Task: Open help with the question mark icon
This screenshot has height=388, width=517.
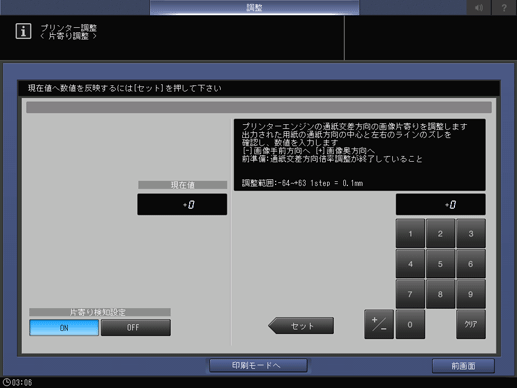Action: coord(504,7)
